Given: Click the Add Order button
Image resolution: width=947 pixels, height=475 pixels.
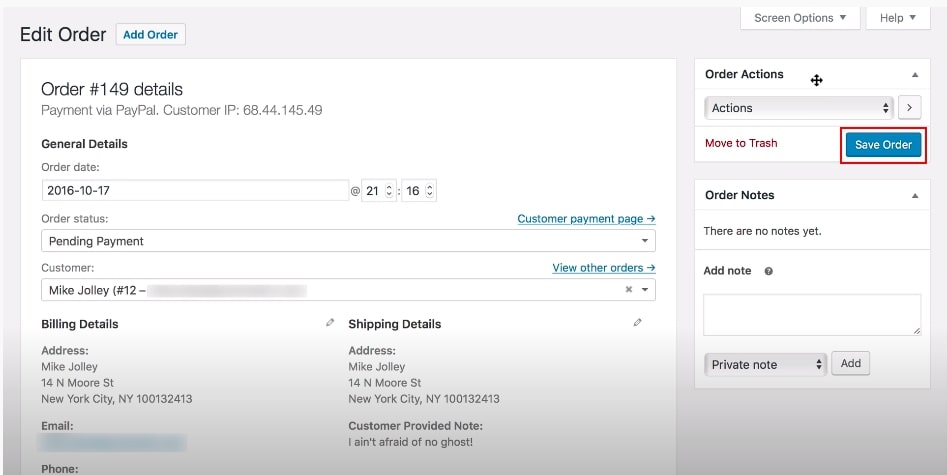Looking at the screenshot, I should tap(150, 34).
